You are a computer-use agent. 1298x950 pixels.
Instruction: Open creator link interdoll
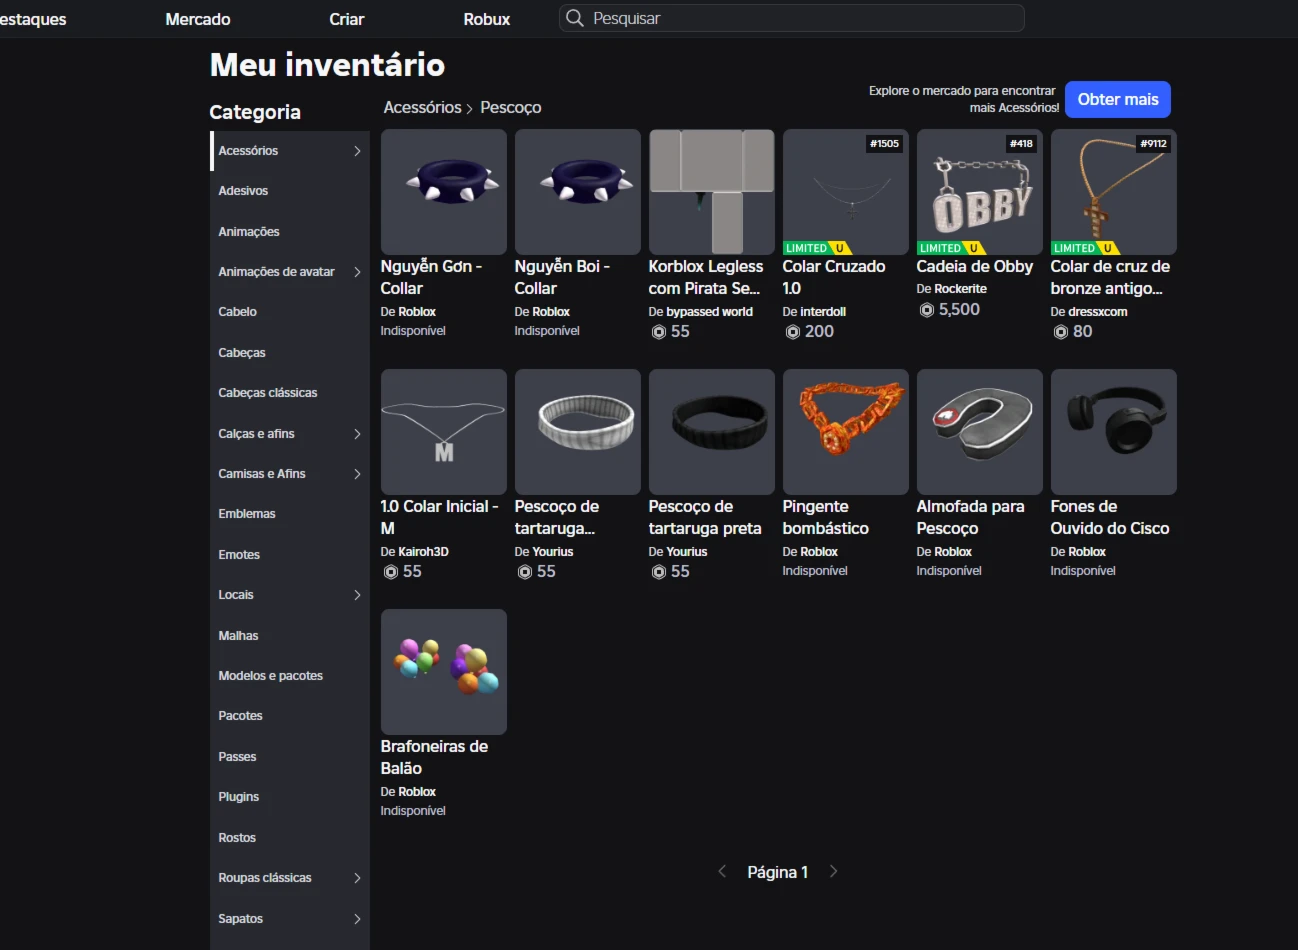pos(823,312)
